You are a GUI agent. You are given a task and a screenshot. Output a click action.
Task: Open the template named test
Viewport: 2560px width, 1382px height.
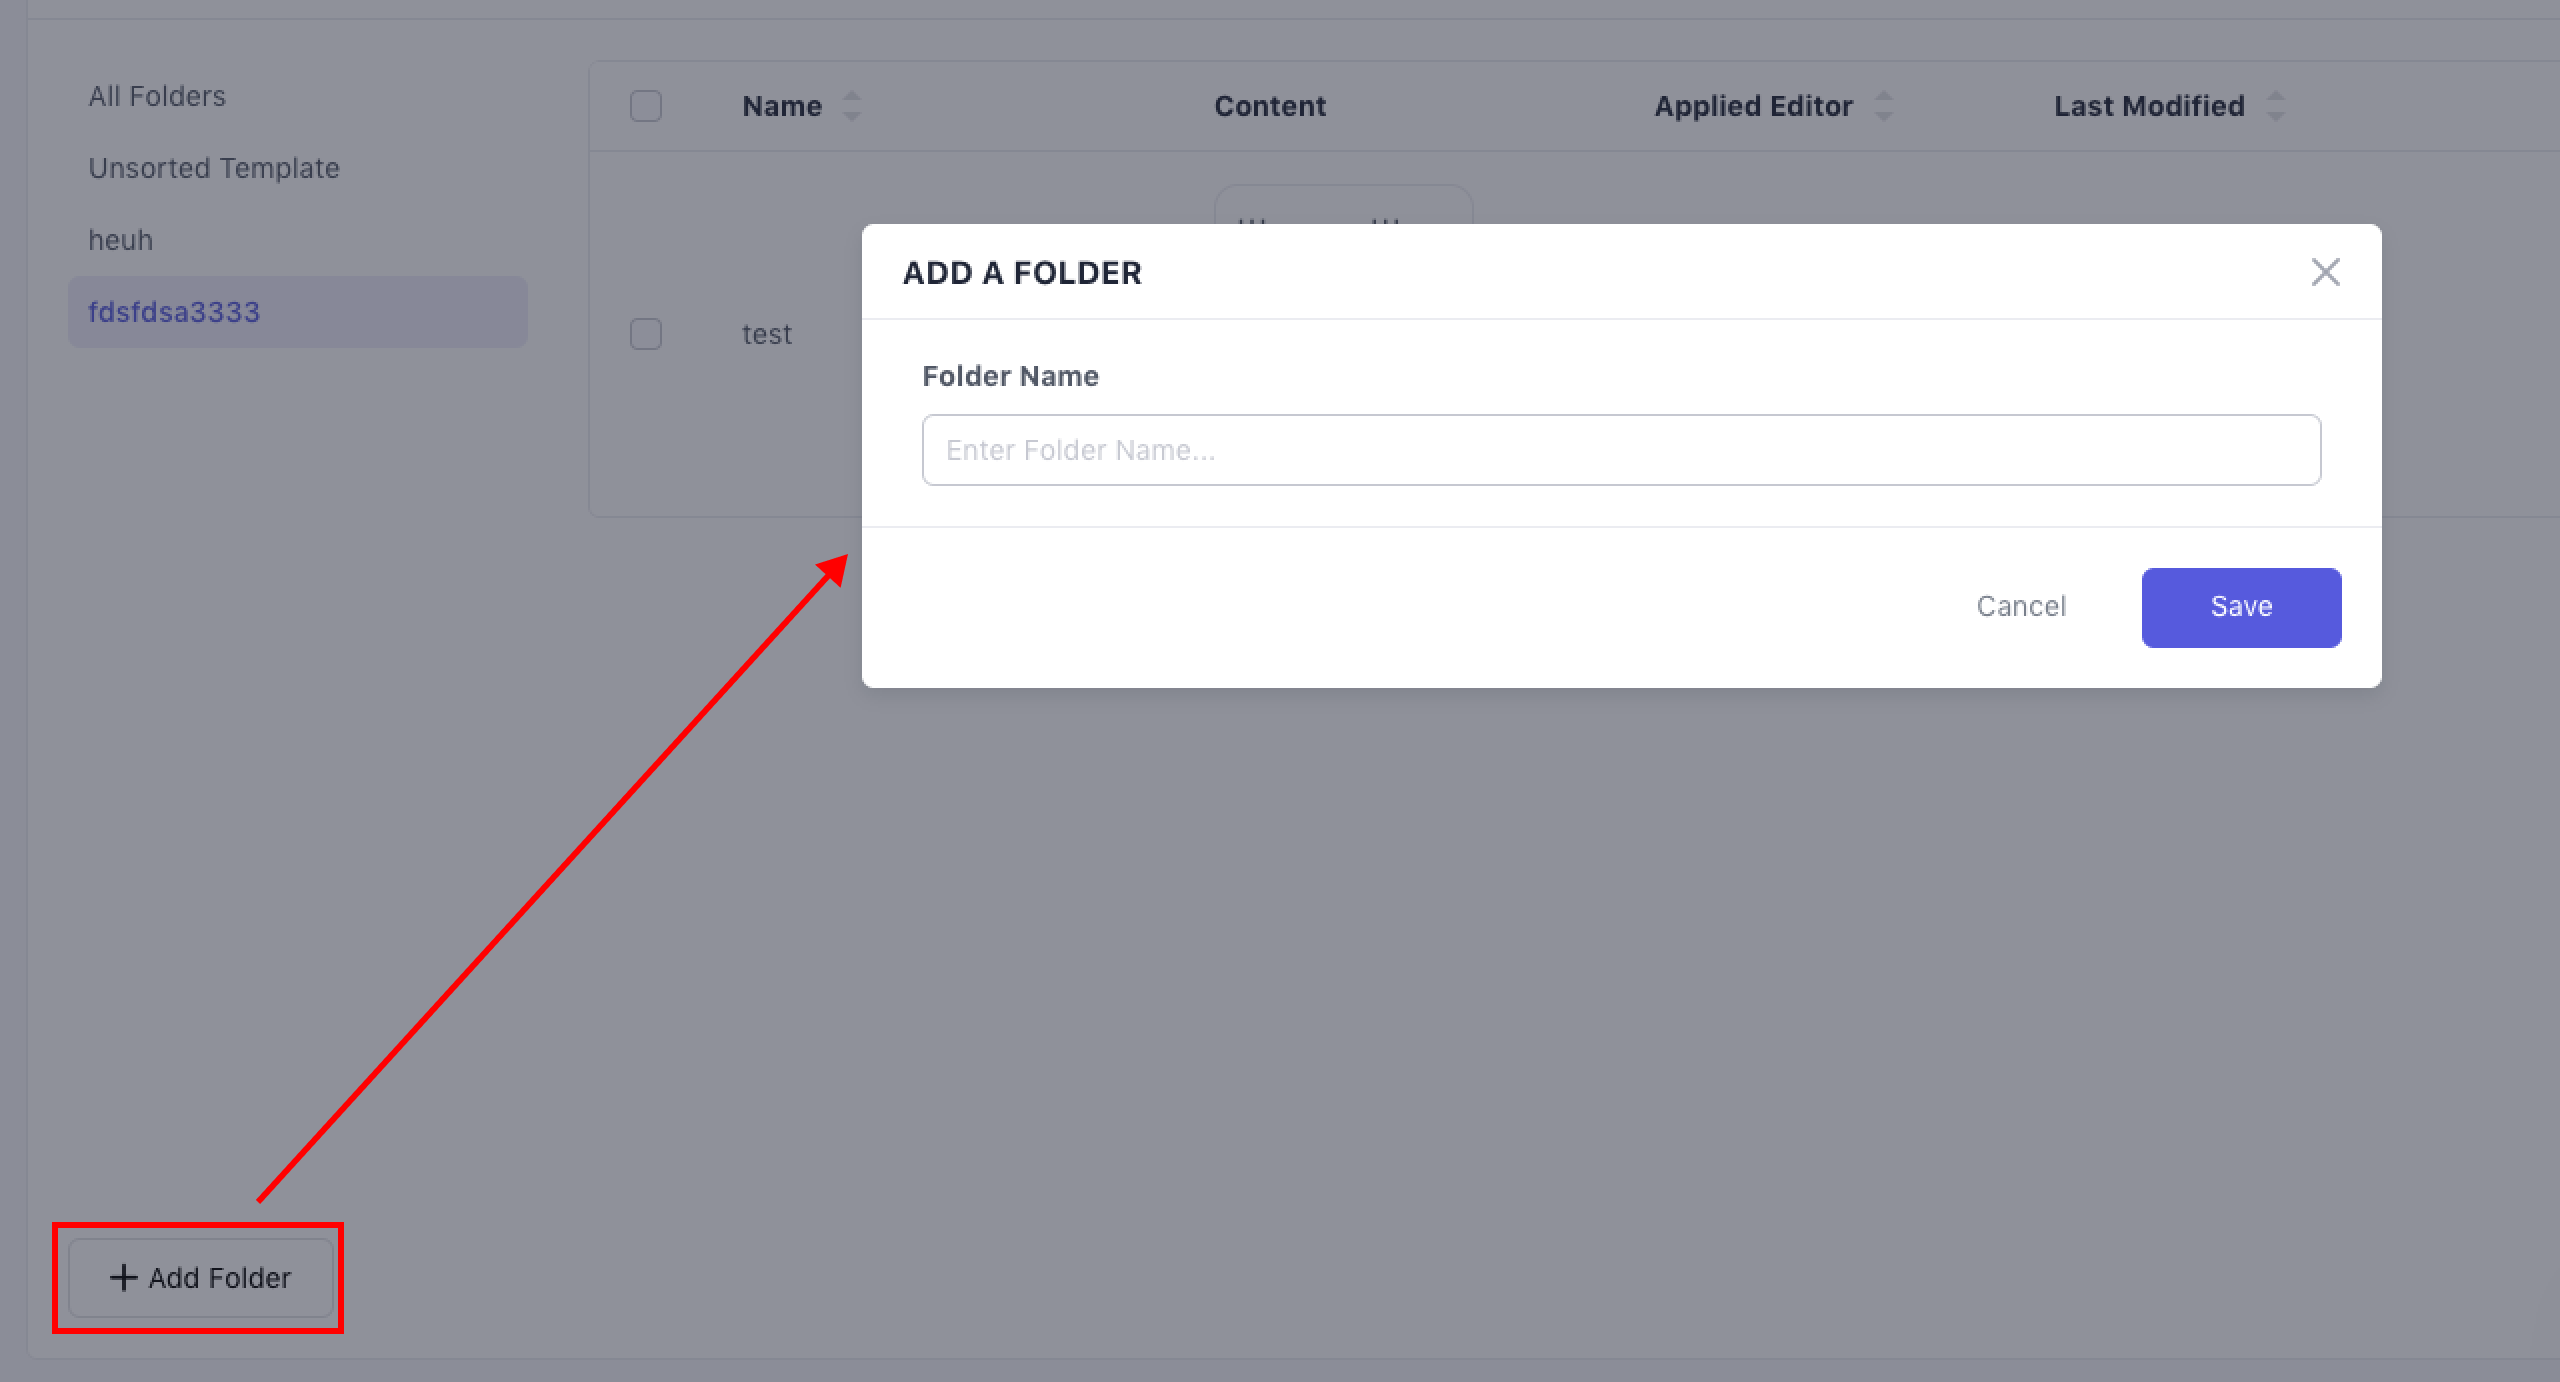pos(767,334)
